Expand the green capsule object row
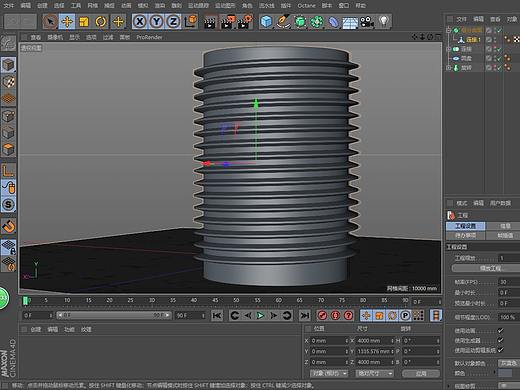 pyautogui.click(x=449, y=49)
